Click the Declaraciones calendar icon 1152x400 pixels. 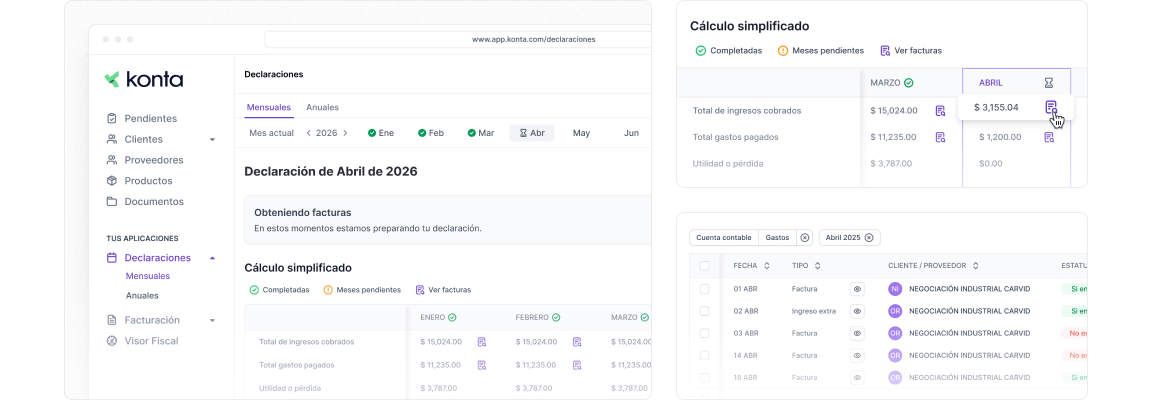point(112,258)
